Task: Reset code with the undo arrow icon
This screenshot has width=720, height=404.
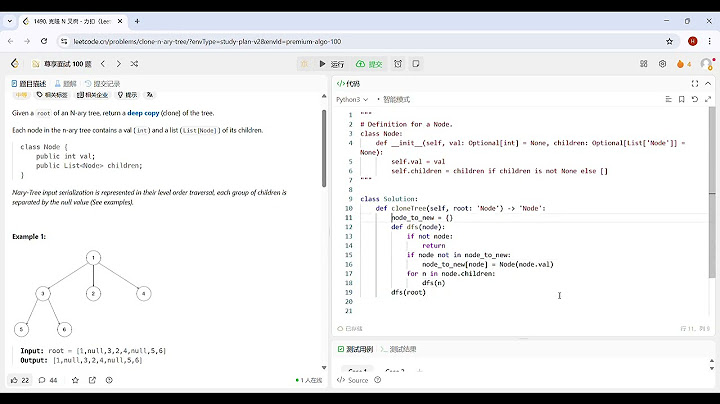Action: click(695, 99)
